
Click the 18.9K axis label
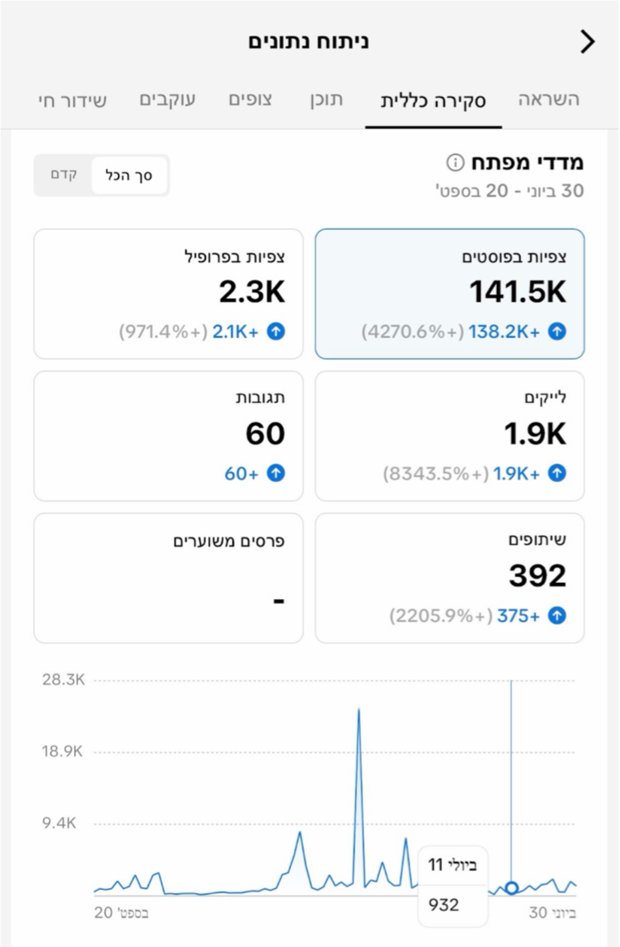[x=62, y=751]
